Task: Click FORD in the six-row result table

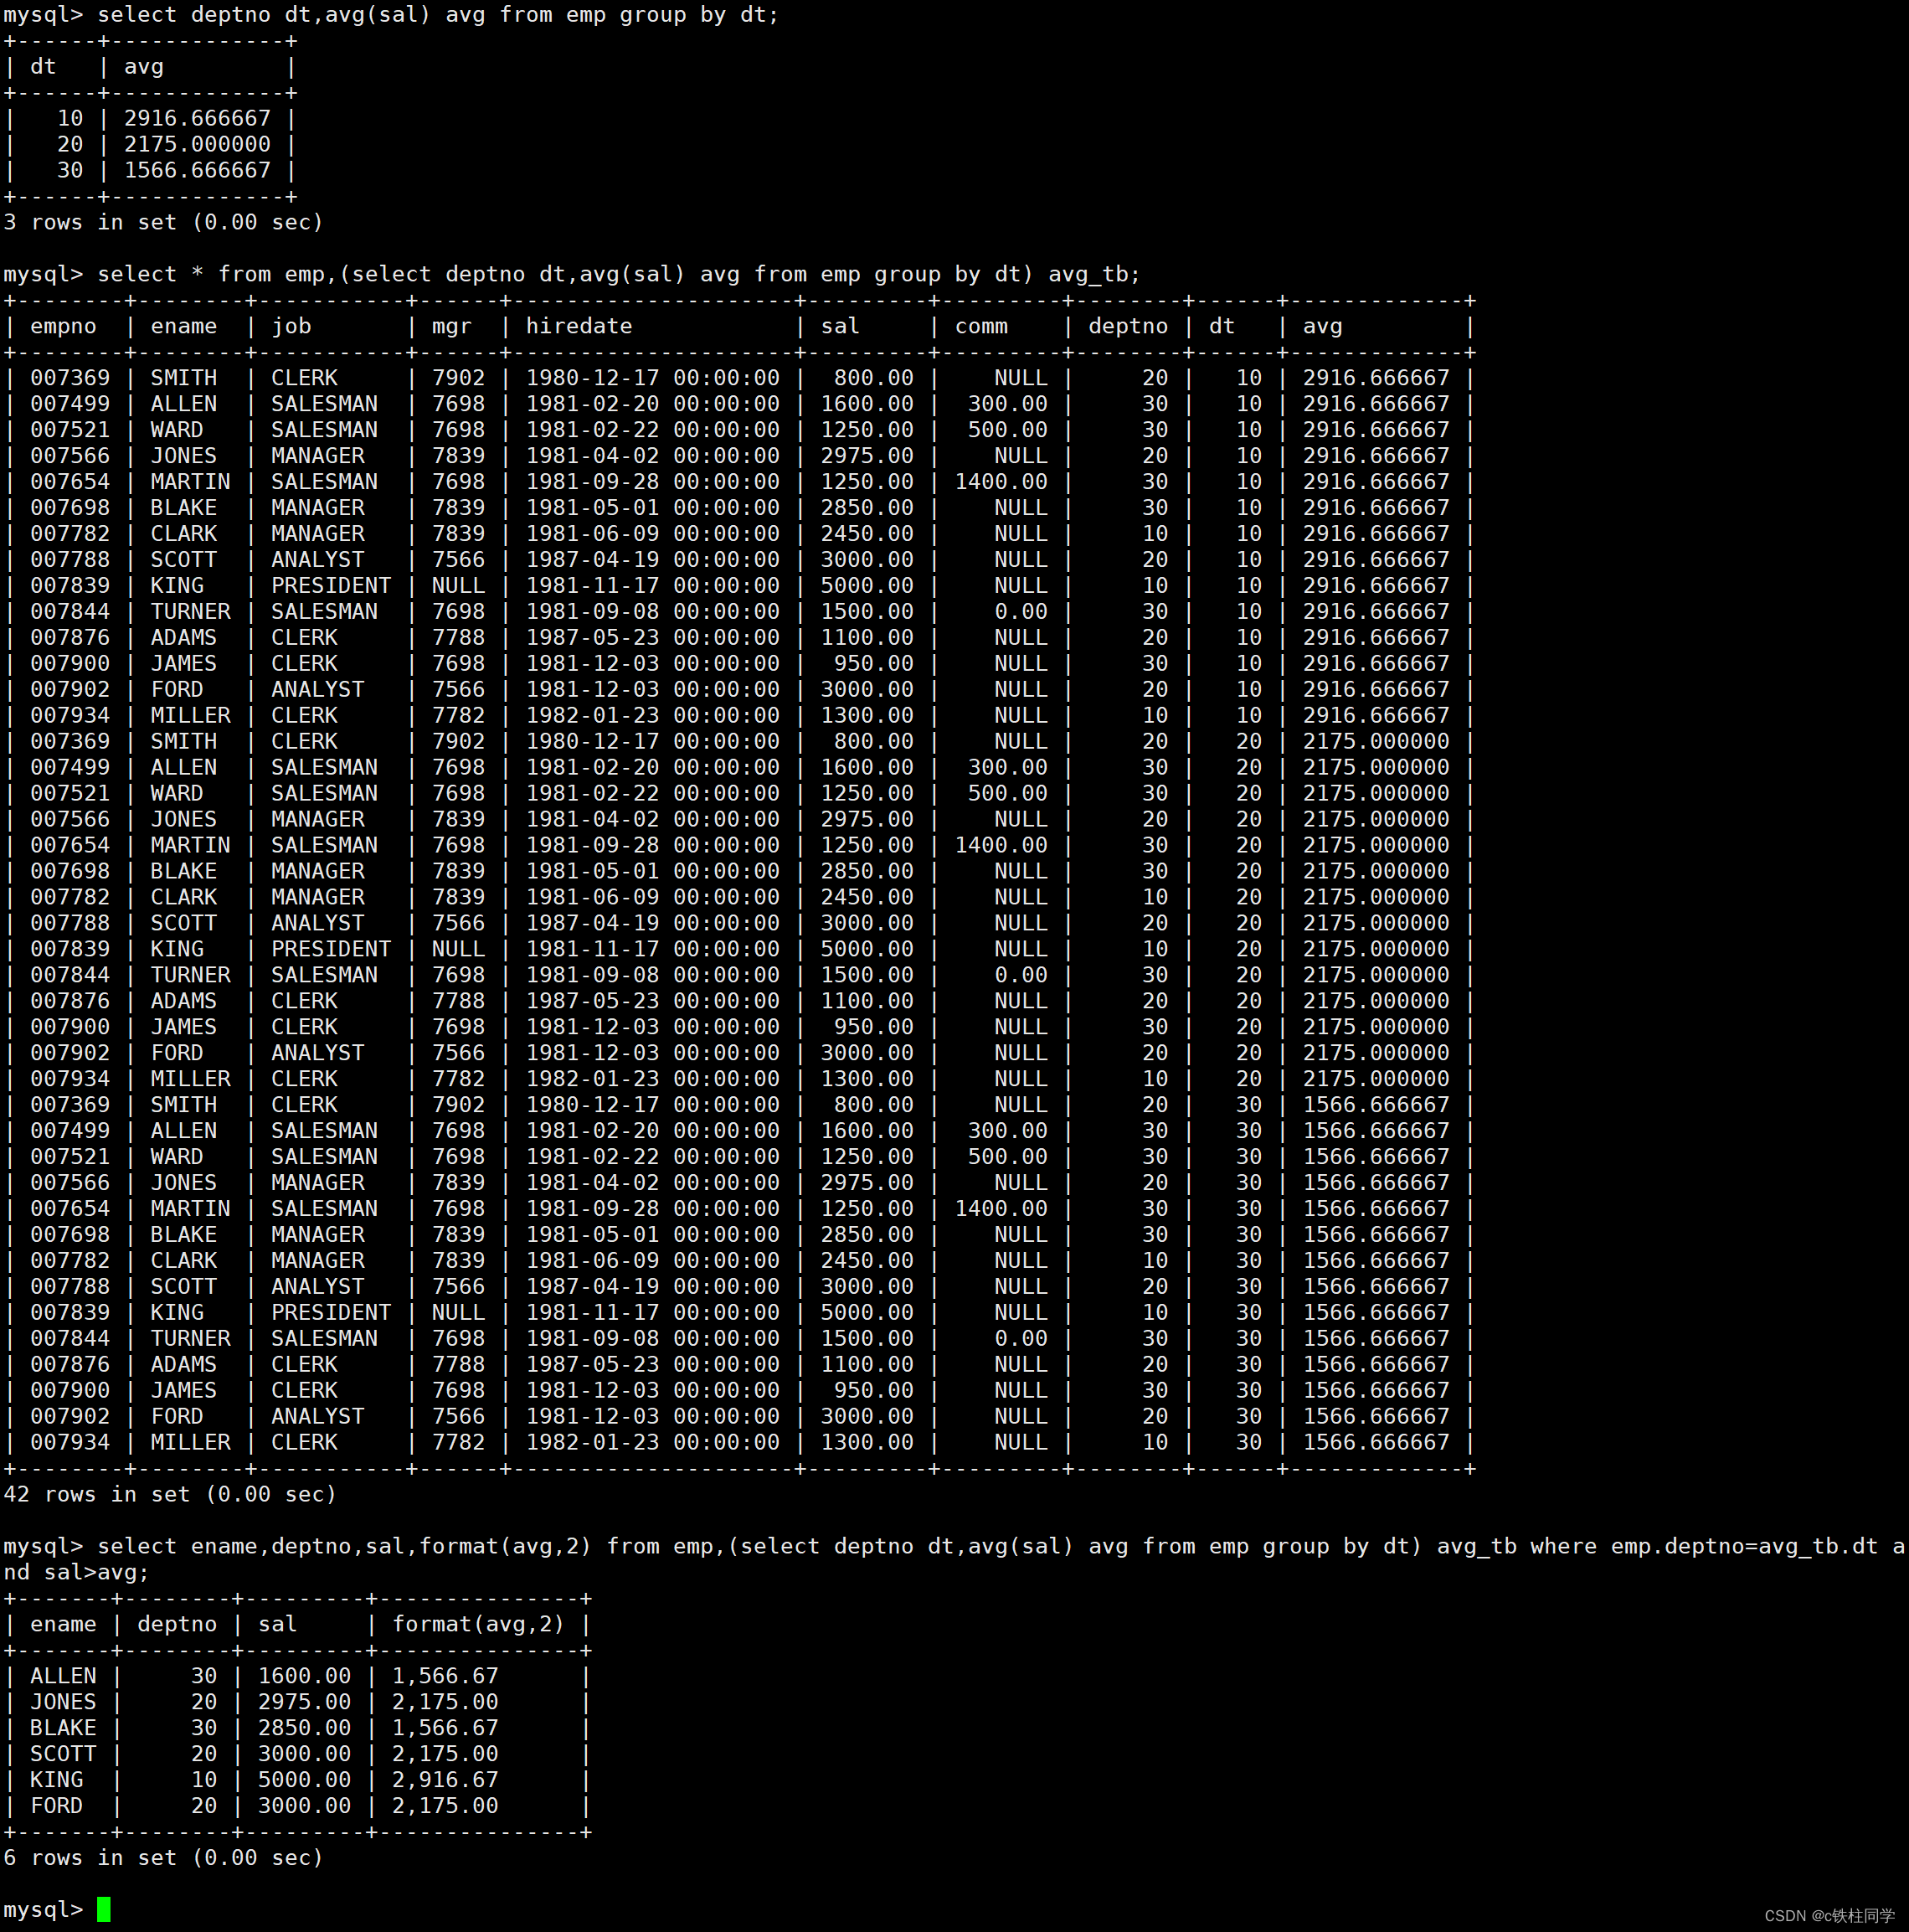Action: point(56,1806)
